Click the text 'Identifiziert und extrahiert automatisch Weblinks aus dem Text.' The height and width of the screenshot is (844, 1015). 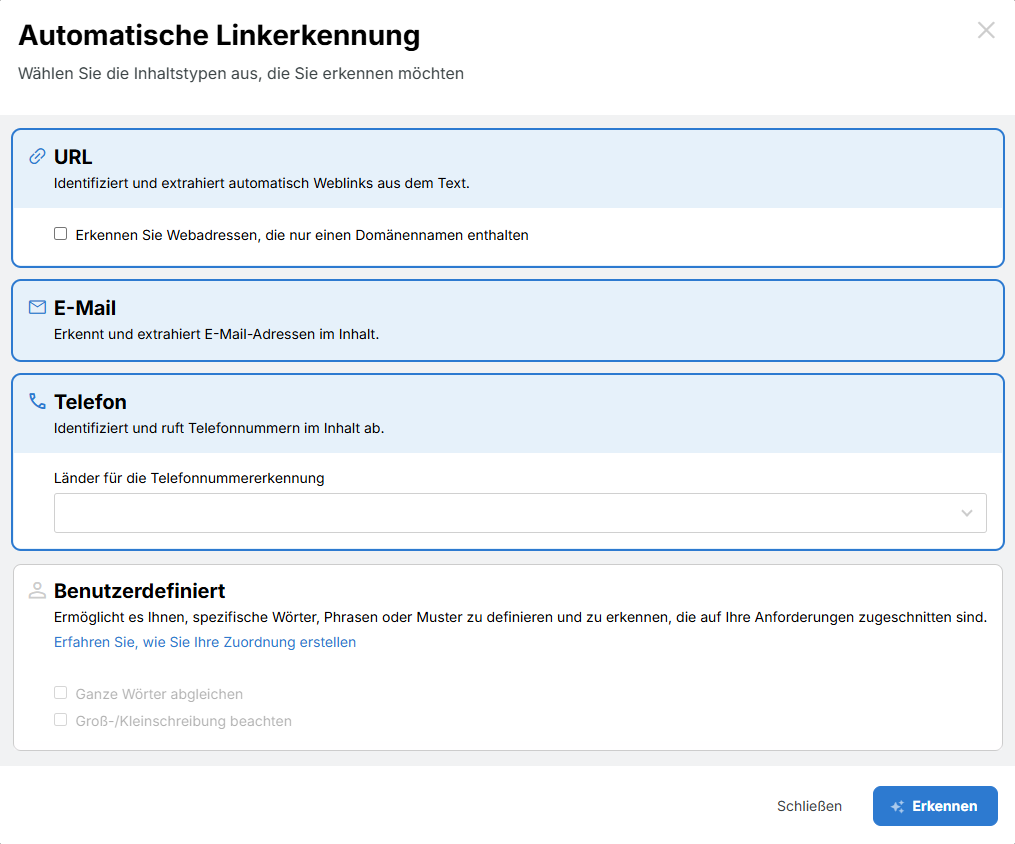coord(262,183)
